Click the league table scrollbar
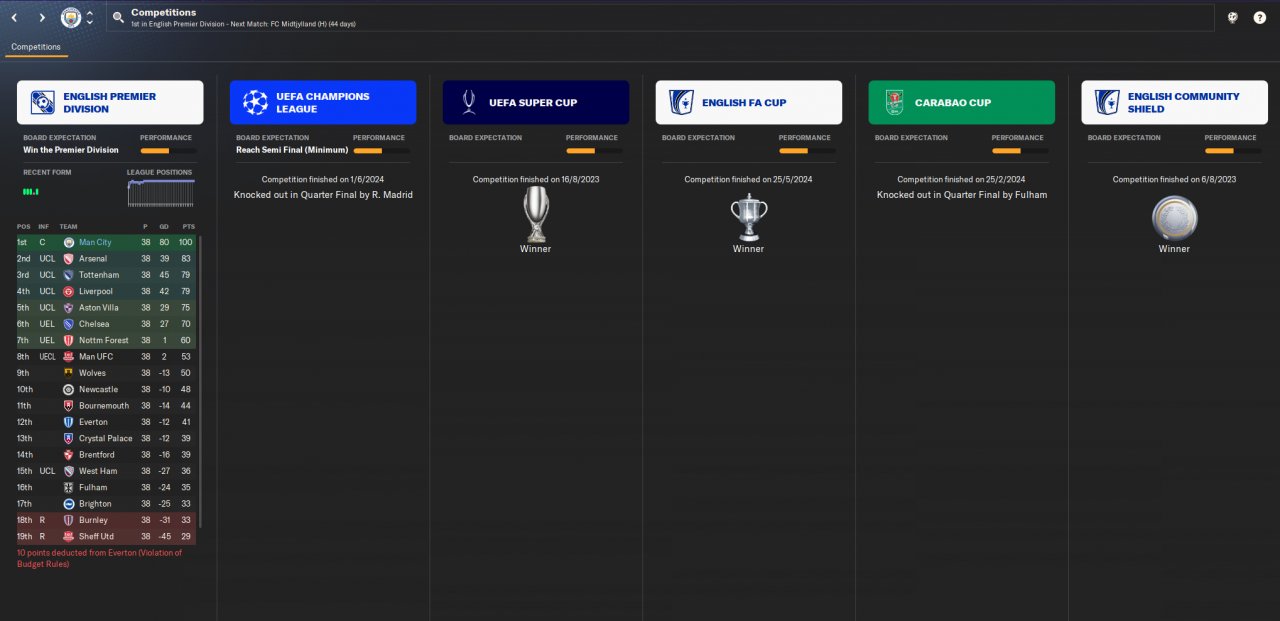Viewport: 1280px width, 621px height. [x=200, y=380]
